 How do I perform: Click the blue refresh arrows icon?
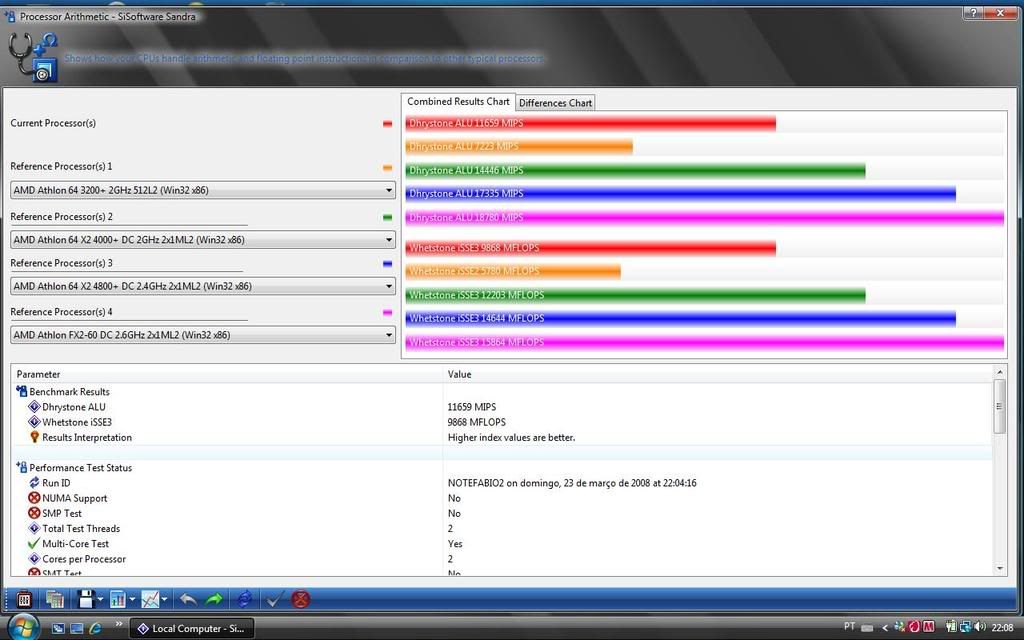tap(244, 599)
